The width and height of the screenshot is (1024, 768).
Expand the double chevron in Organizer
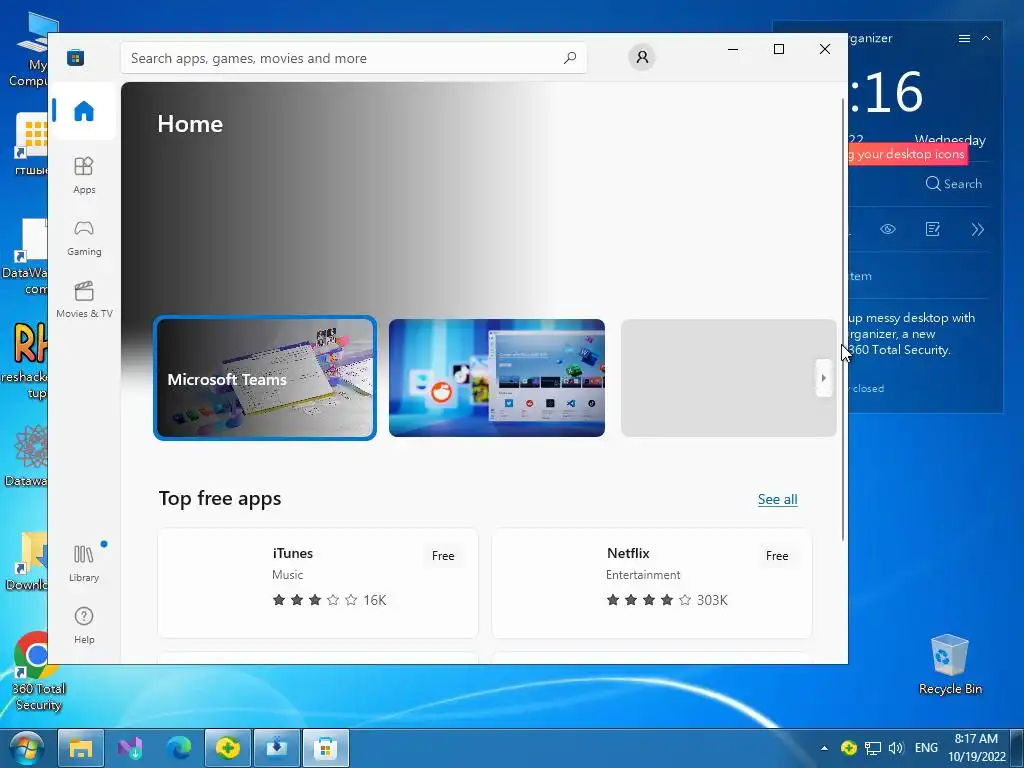pyautogui.click(x=978, y=229)
